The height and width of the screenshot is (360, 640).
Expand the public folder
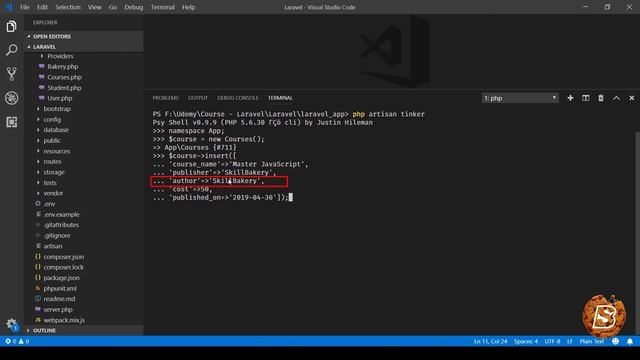(x=52, y=140)
